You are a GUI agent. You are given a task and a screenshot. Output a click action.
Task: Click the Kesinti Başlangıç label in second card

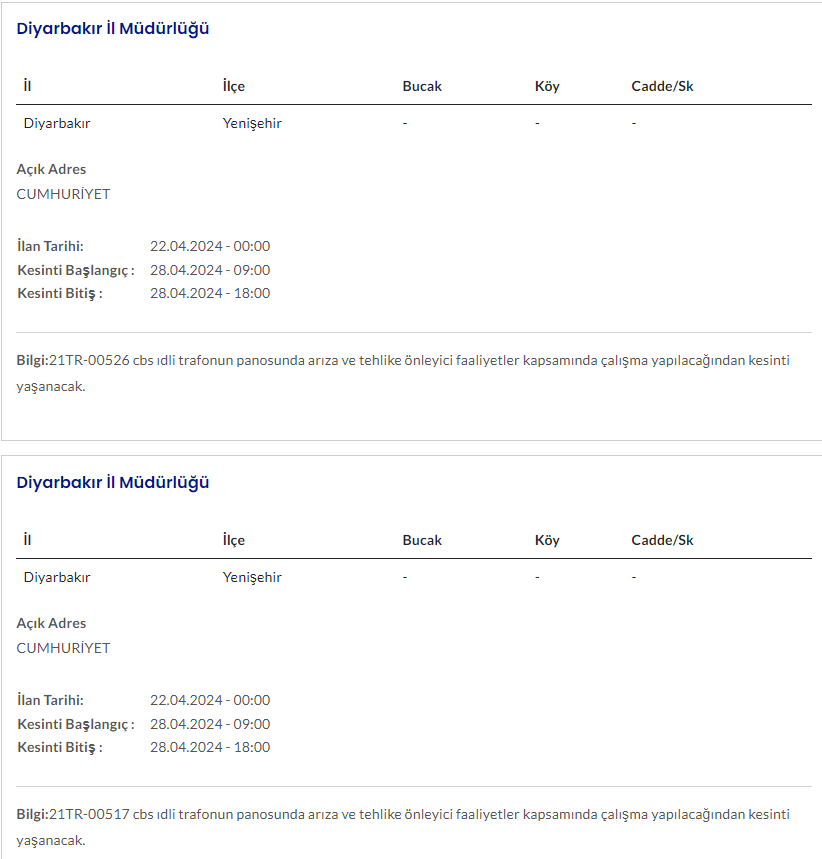[x=76, y=724]
